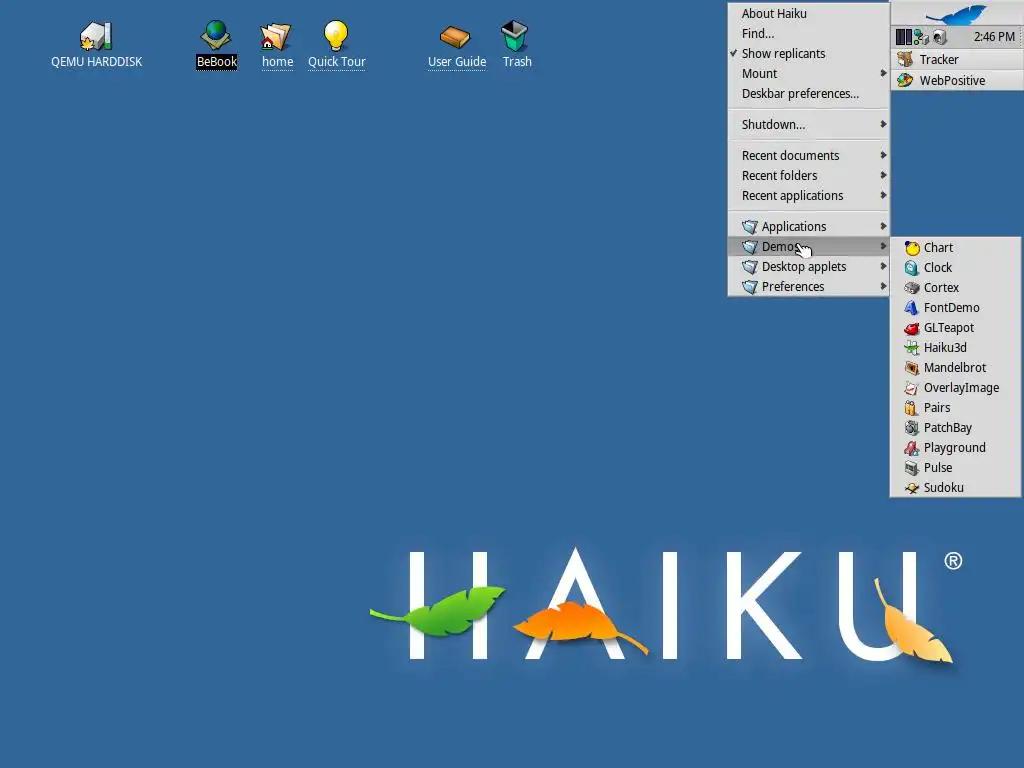Open the Find... menu entry

(808, 33)
